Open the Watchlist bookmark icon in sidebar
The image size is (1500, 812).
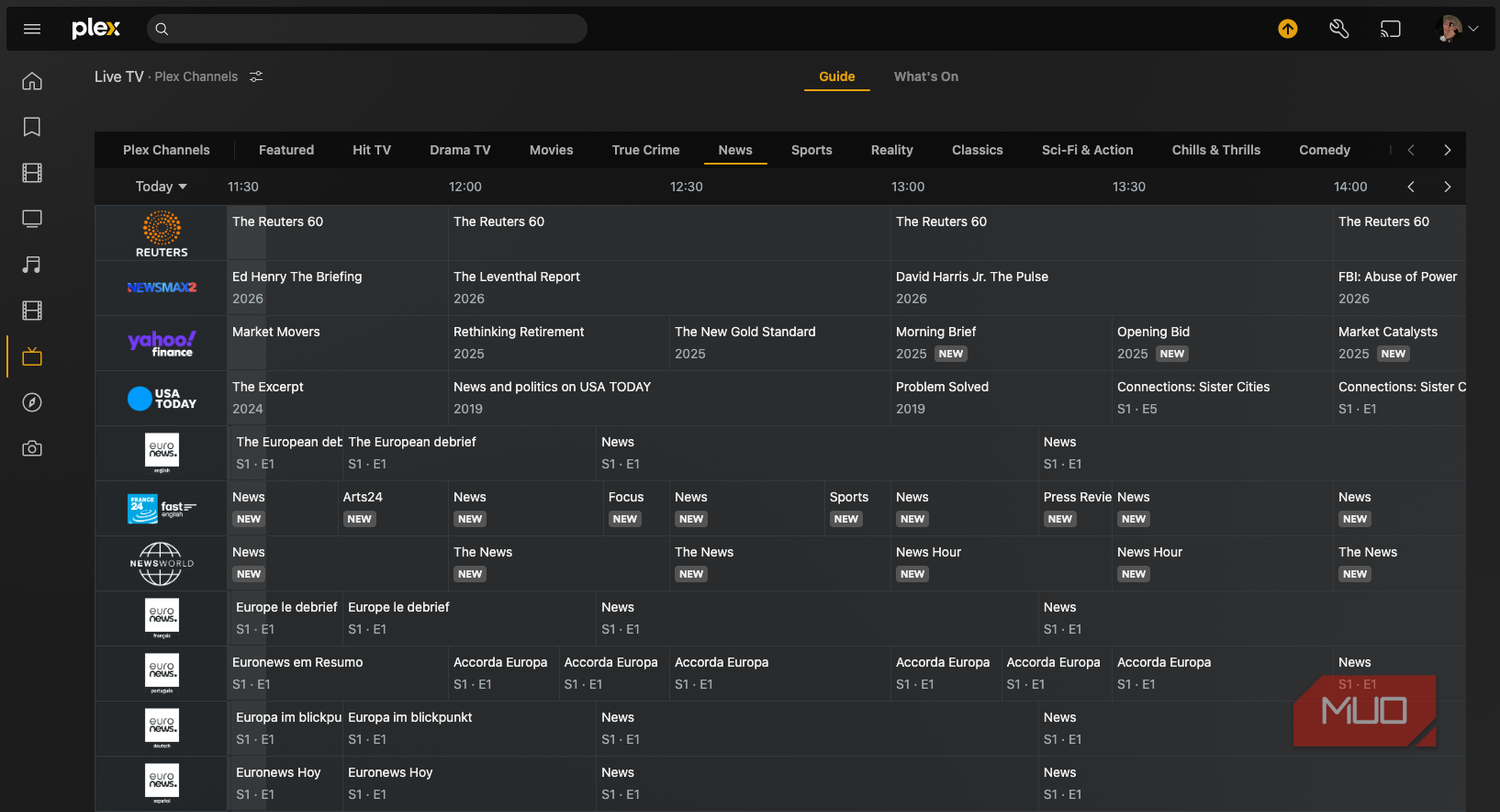coord(32,127)
